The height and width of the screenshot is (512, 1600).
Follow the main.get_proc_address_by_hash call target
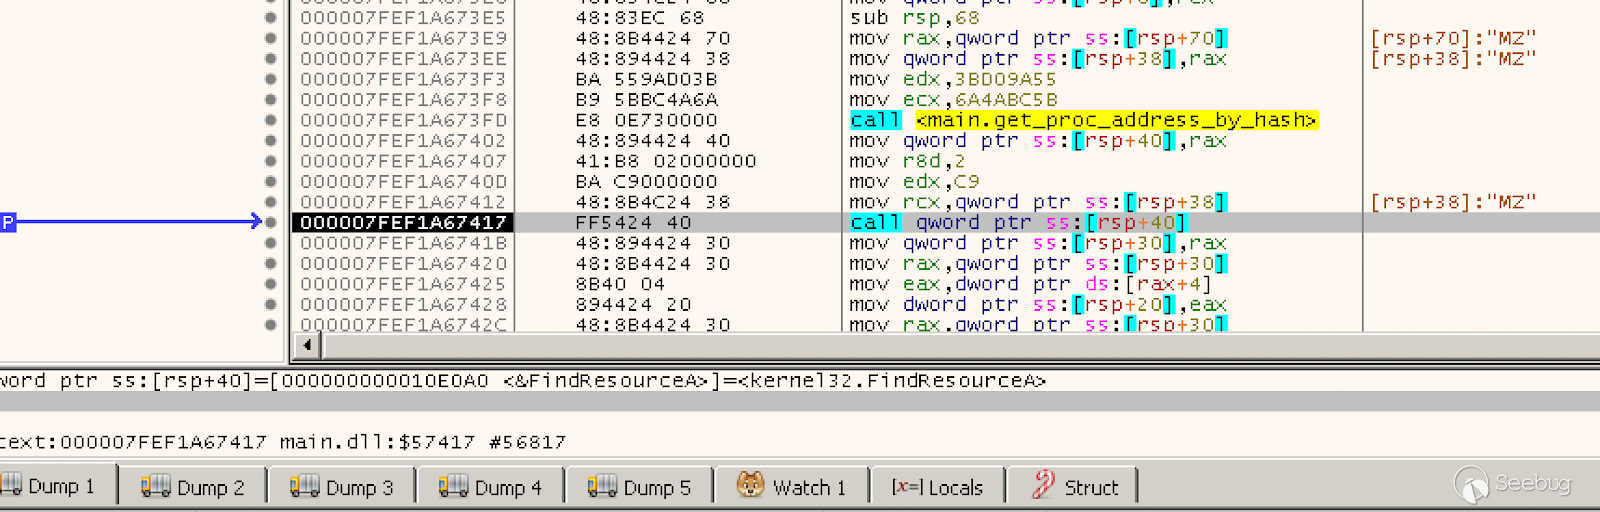click(x=1115, y=120)
